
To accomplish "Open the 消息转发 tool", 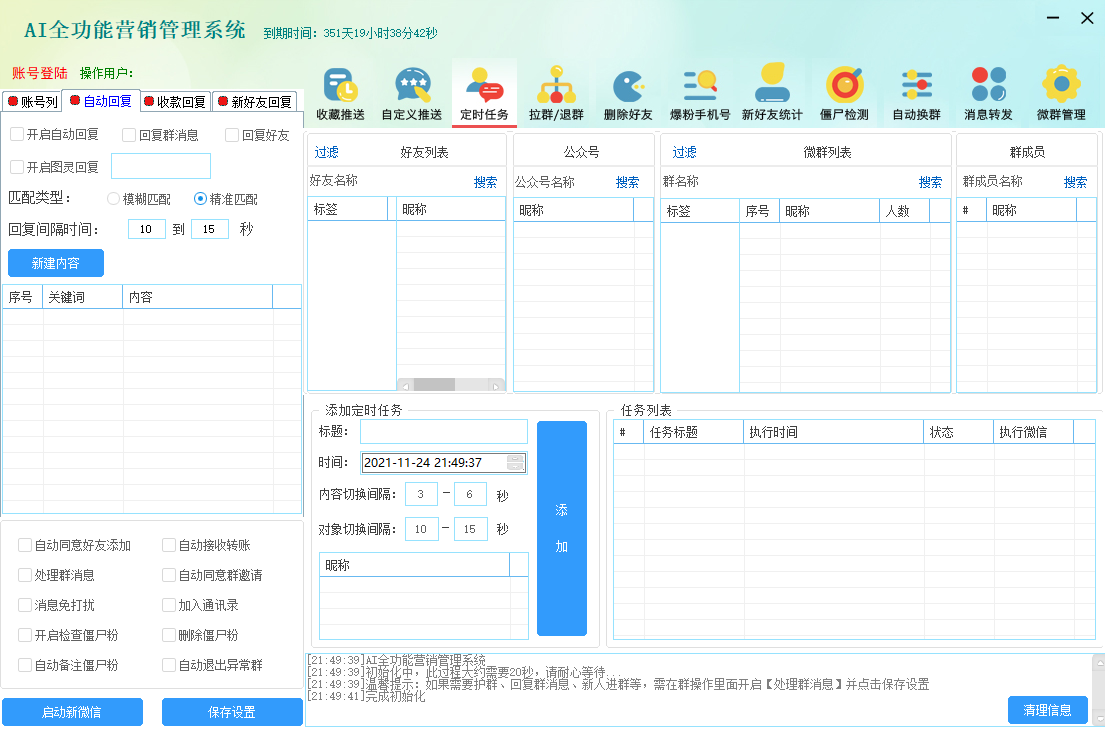I will [x=988, y=94].
